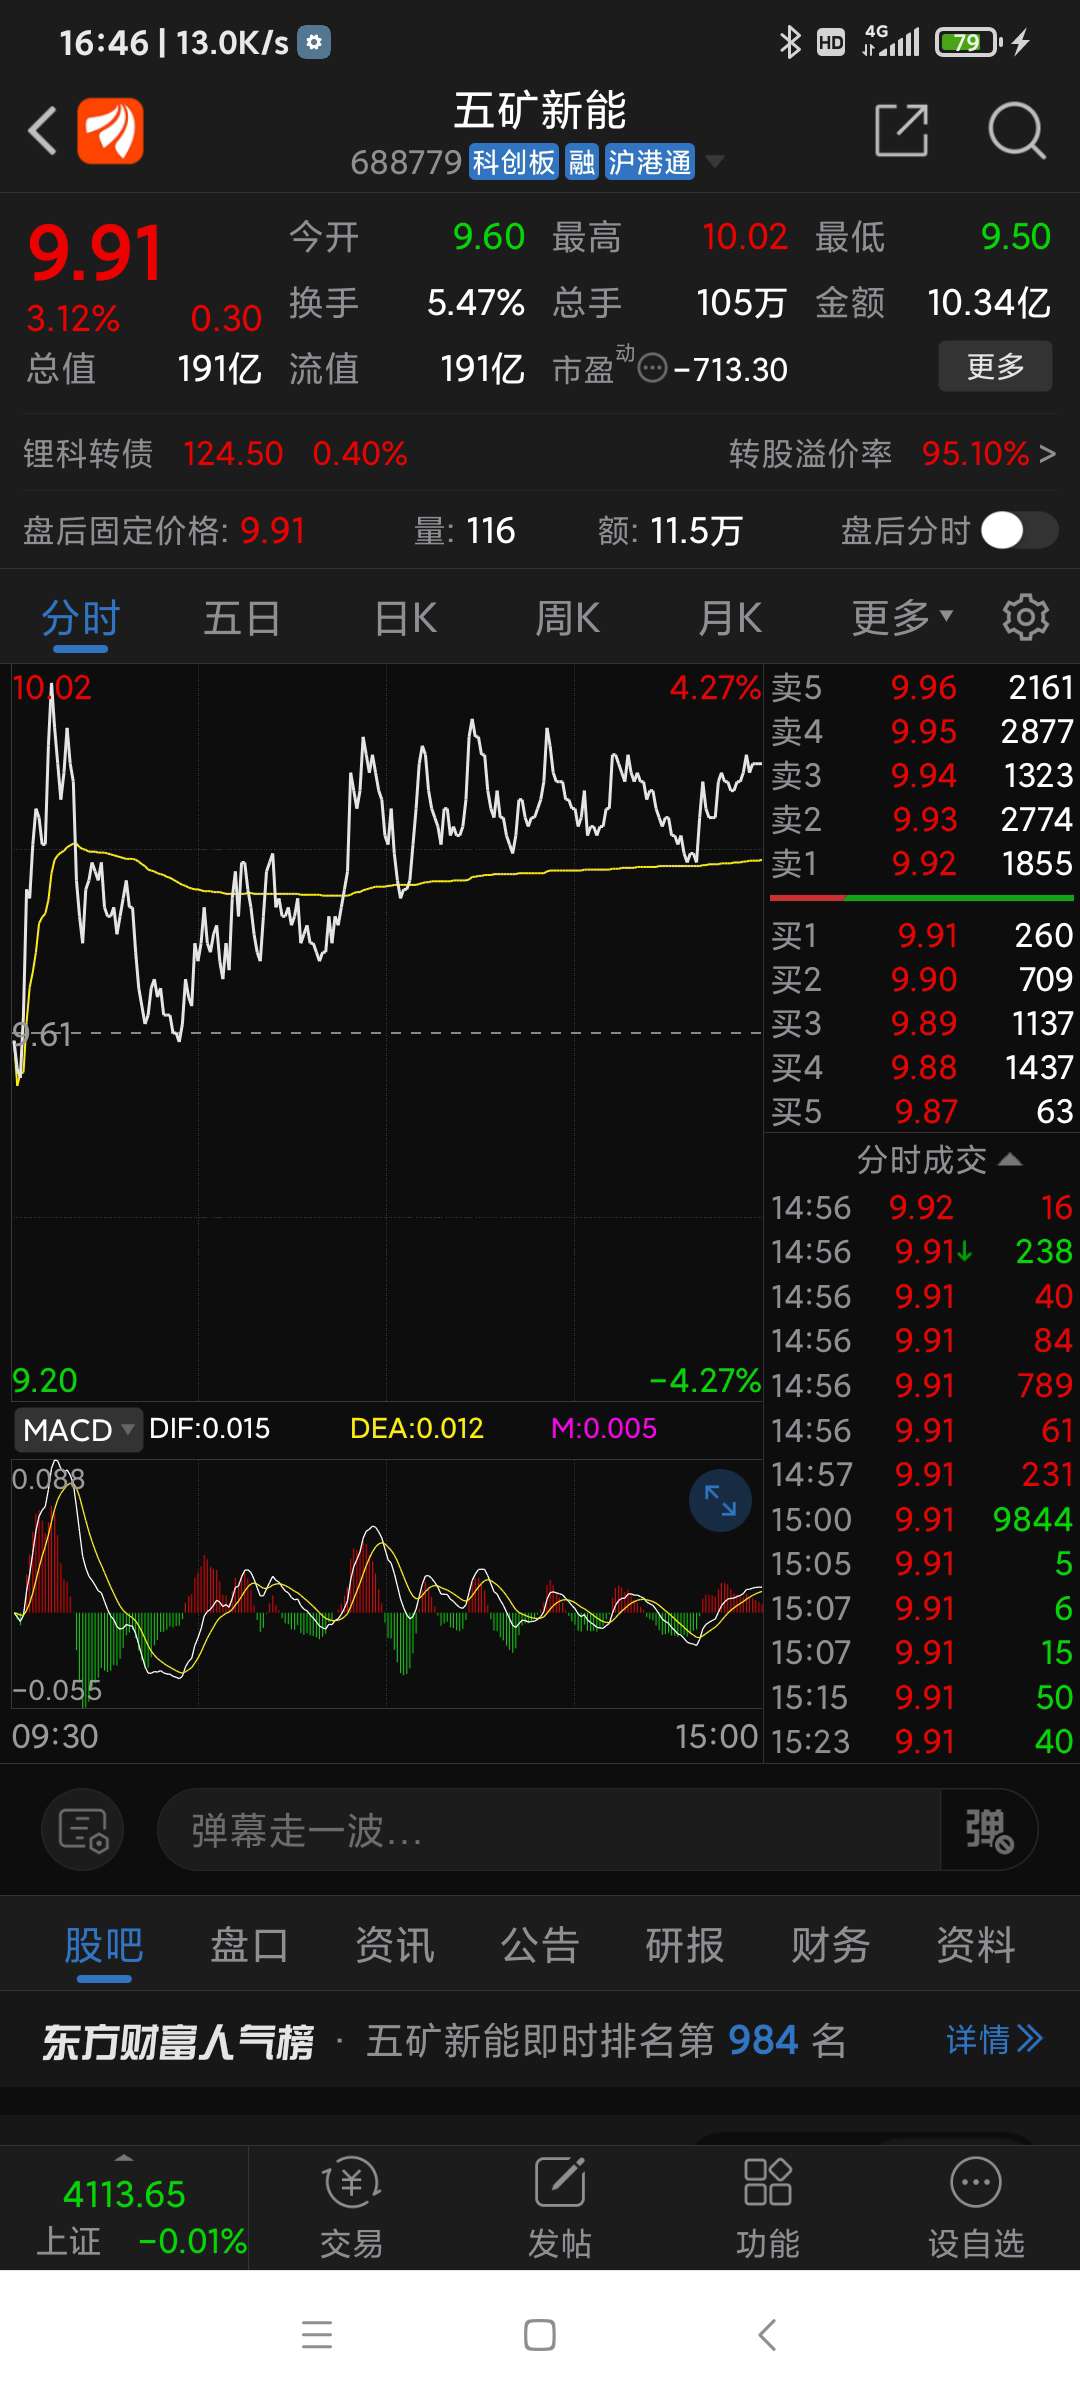Open the orange Eastmoney app logo
The image size is (1080, 2400).
[111, 130]
